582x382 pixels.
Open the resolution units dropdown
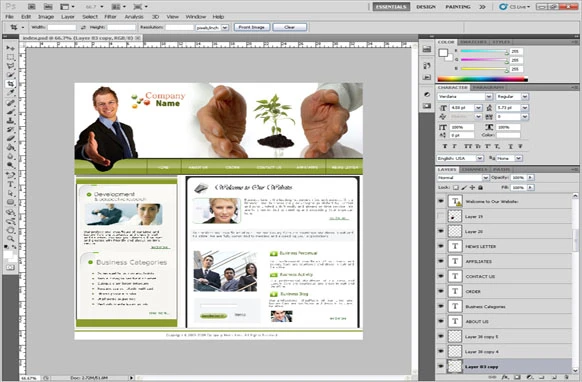[x=225, y=27]
